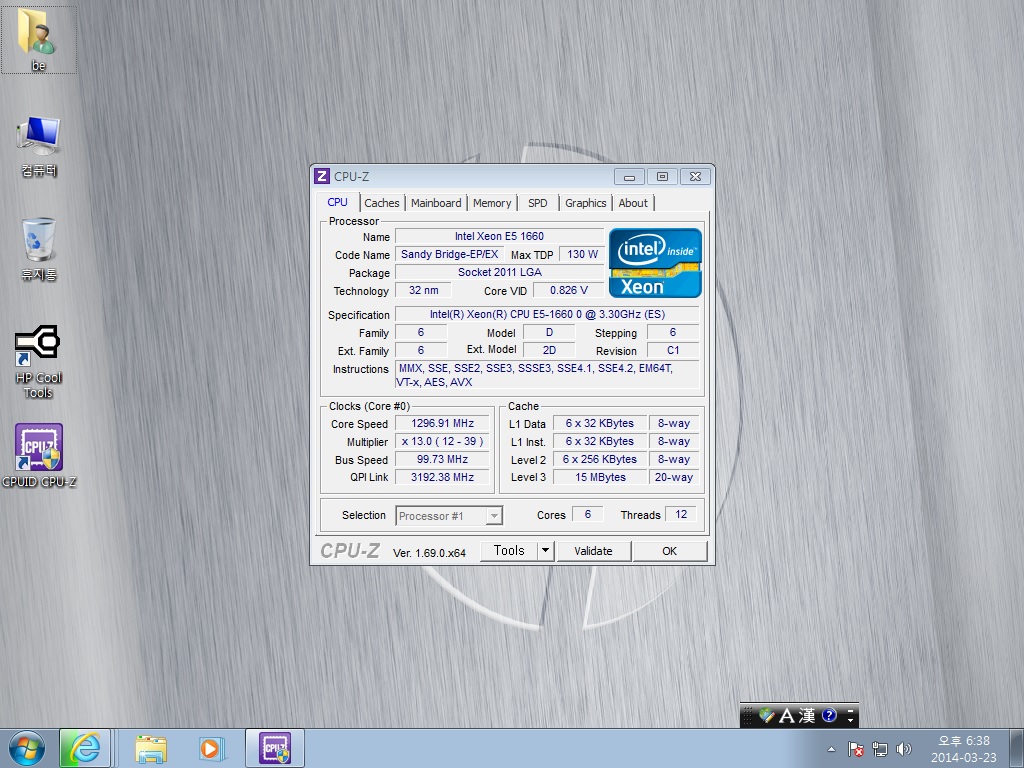Click the 'Ver. 1.69.0.x64' version text
This screenshot has width=1024, height=768.
429,553
